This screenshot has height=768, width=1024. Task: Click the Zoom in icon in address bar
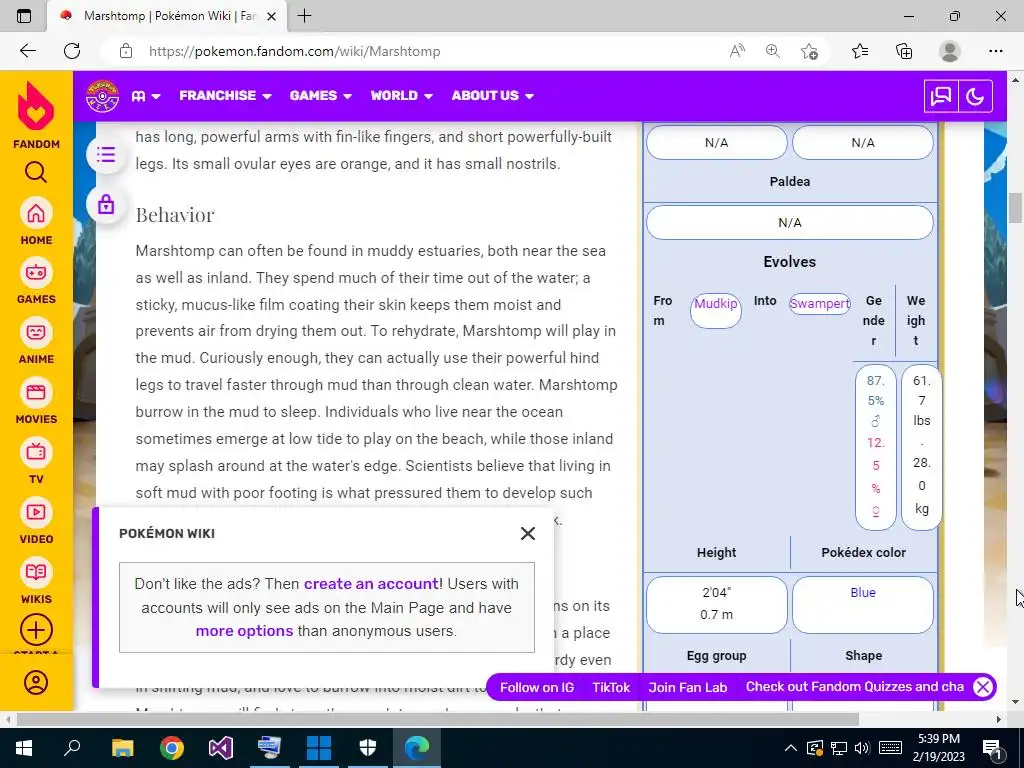[773, 51]
